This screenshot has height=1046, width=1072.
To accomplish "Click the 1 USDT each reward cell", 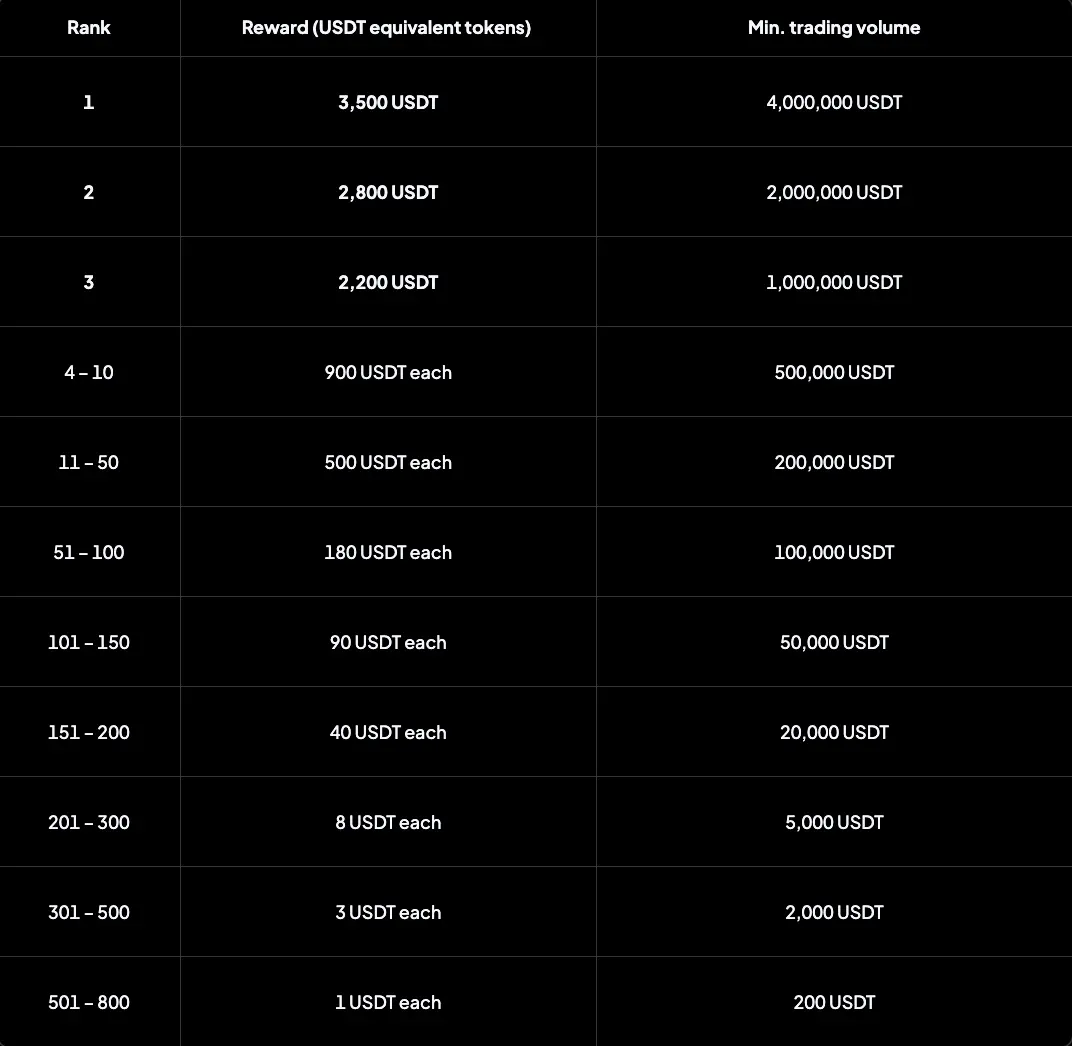I will point(388,1002).
